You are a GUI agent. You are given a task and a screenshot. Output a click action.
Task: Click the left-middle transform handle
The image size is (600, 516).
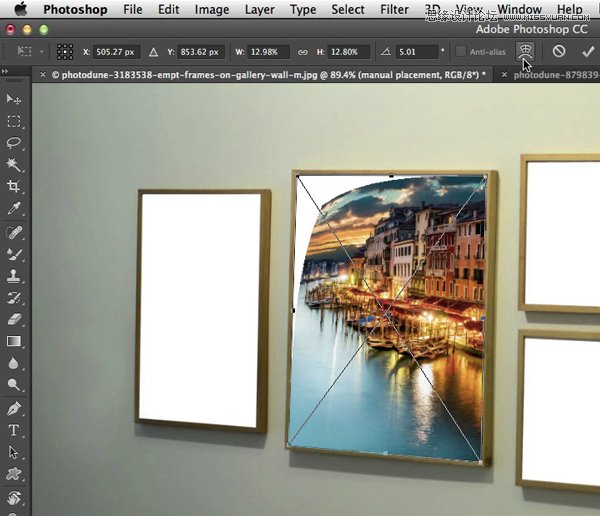pos(293,310)
